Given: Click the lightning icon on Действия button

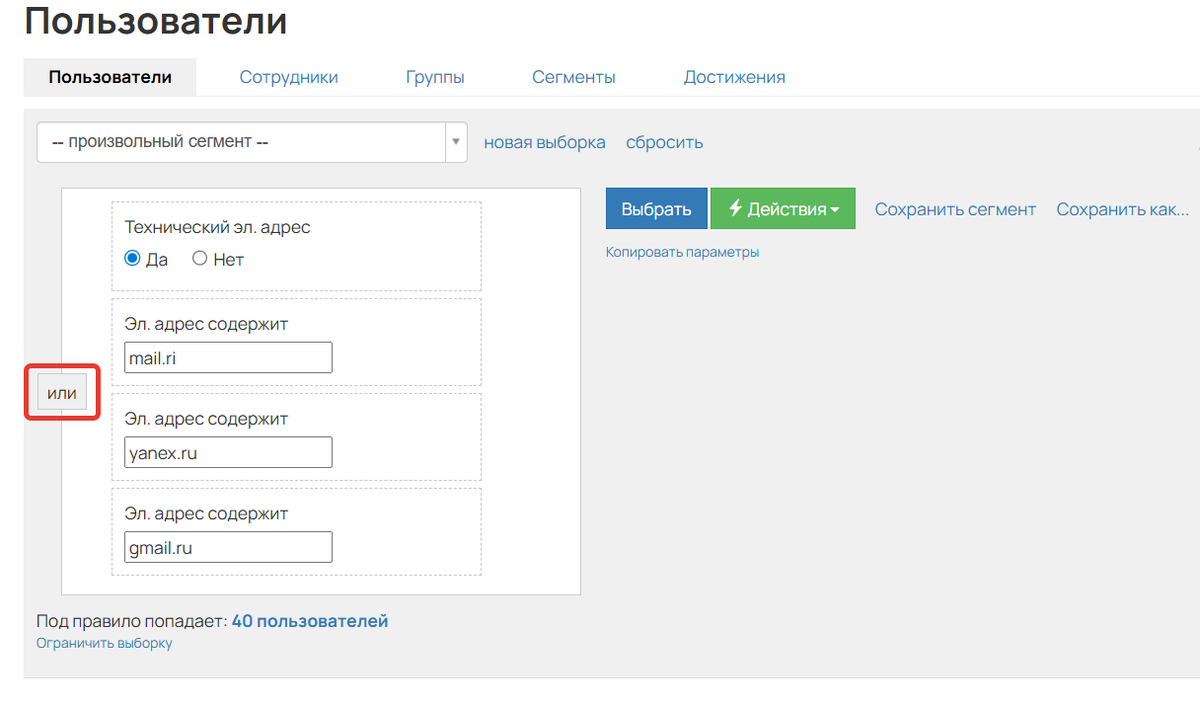Looking at the screenshot, I should [737, 208].
